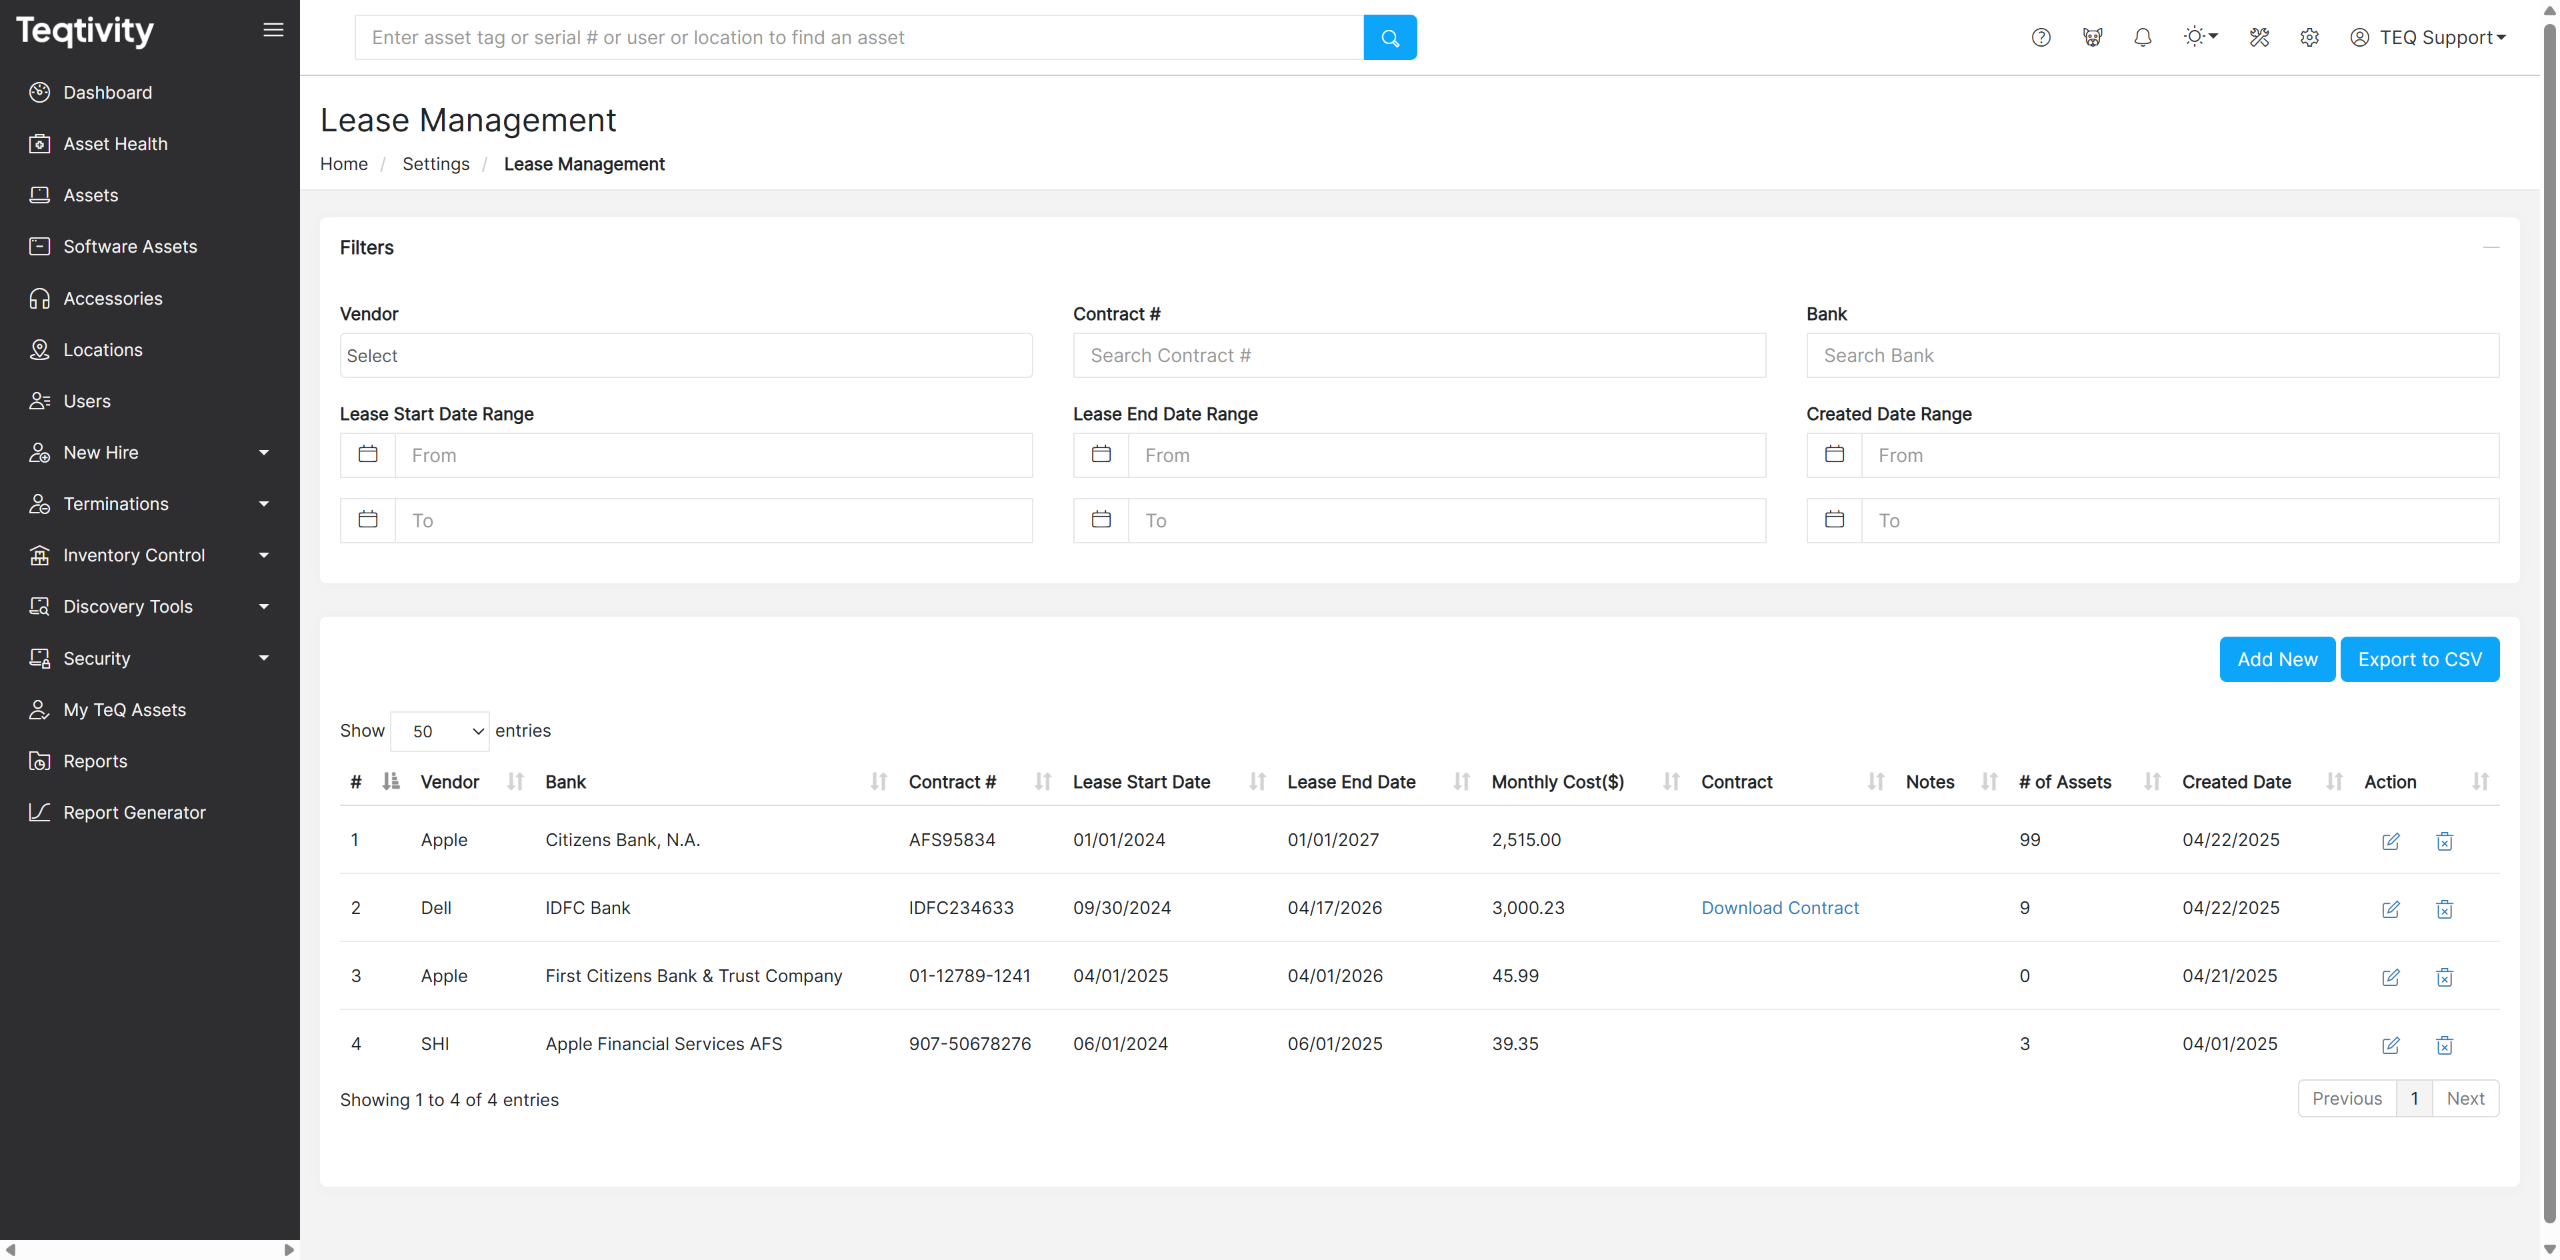Click the tools wrench icon in header
This screenshot has height=1260, width=2560.
point(2259,38)
